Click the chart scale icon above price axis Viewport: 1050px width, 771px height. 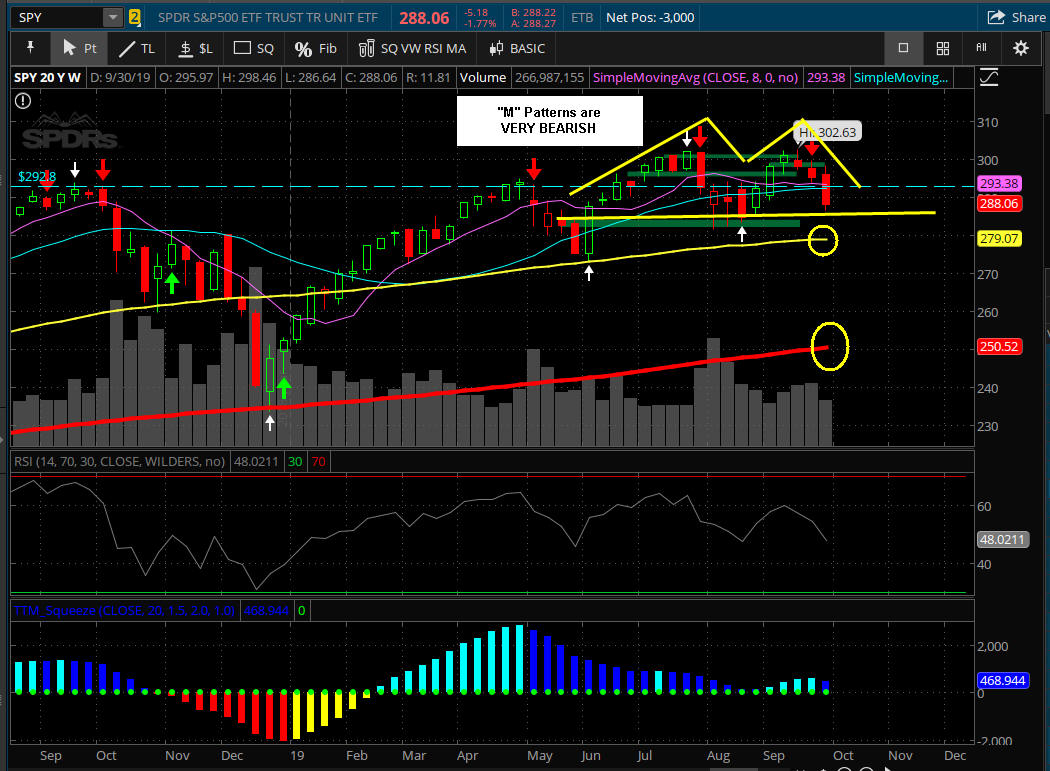990,77
